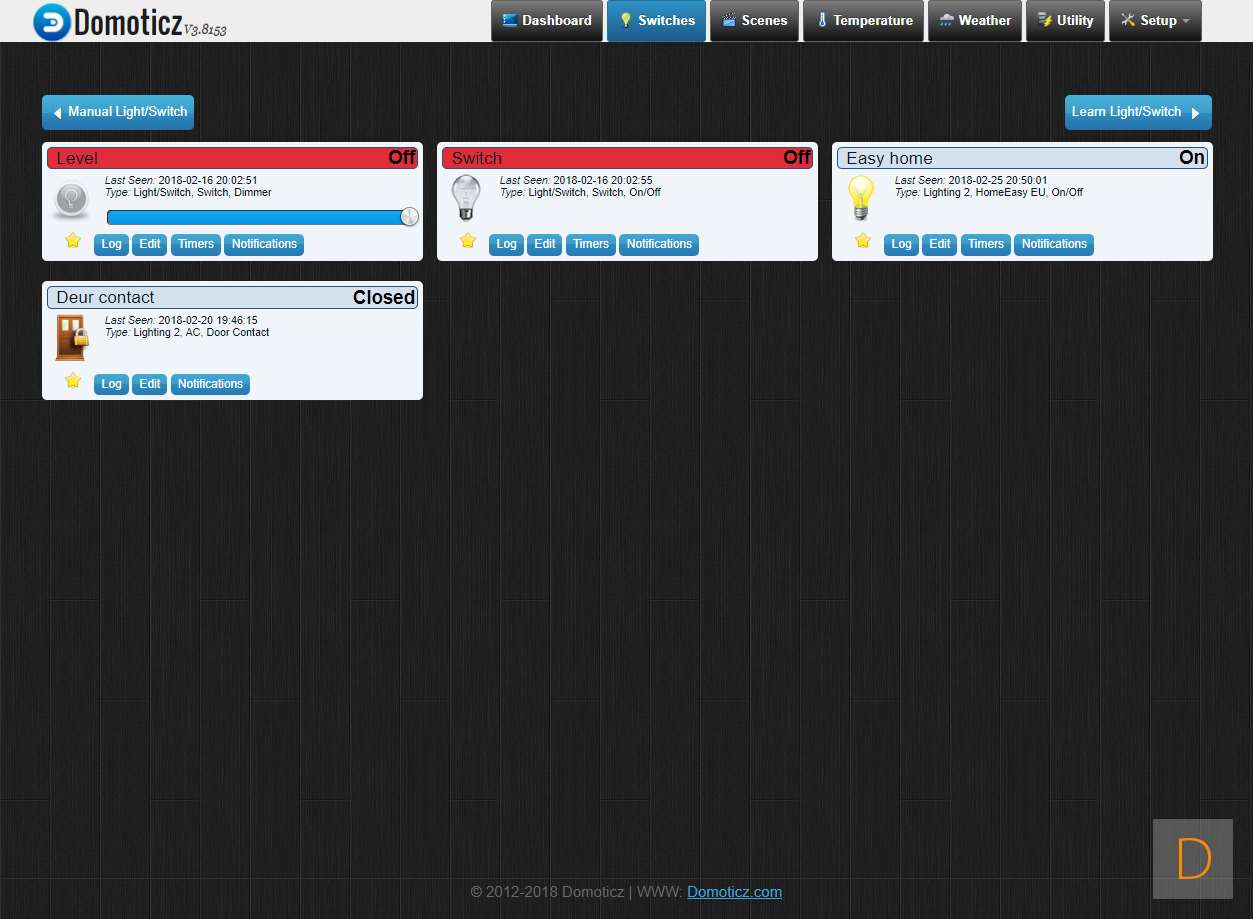
Task: Toggle the Deur contact favorite star
Action: (x=73, y=381)
